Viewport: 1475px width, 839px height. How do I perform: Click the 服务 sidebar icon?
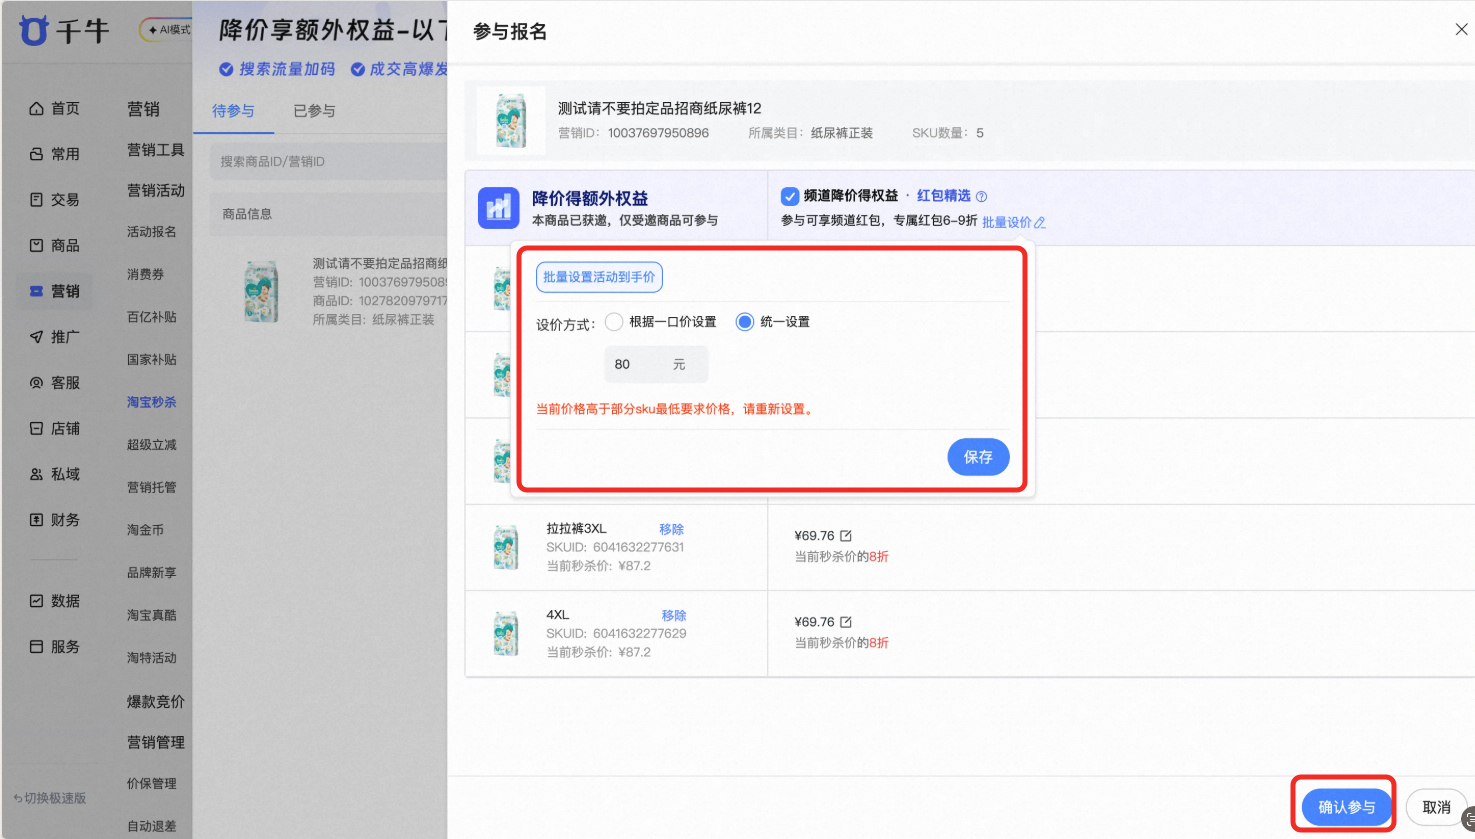[37, 647]
